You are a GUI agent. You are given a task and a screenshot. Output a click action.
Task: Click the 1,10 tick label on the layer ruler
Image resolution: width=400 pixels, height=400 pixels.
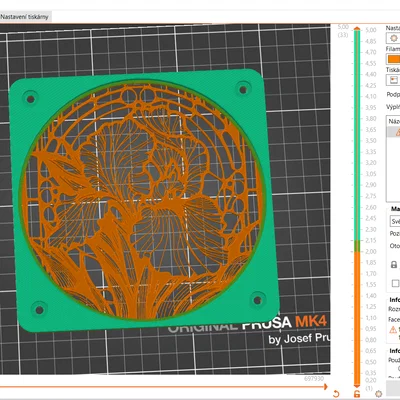(x=371, y=318)
